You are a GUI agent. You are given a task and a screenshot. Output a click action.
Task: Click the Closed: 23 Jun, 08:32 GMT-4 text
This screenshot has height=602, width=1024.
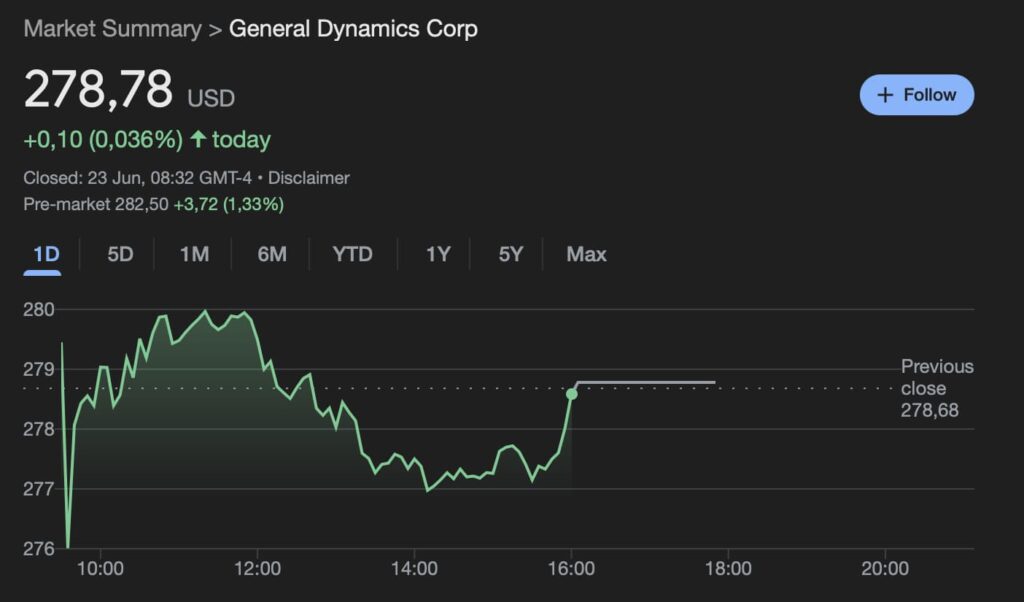[x=138, y=178]
